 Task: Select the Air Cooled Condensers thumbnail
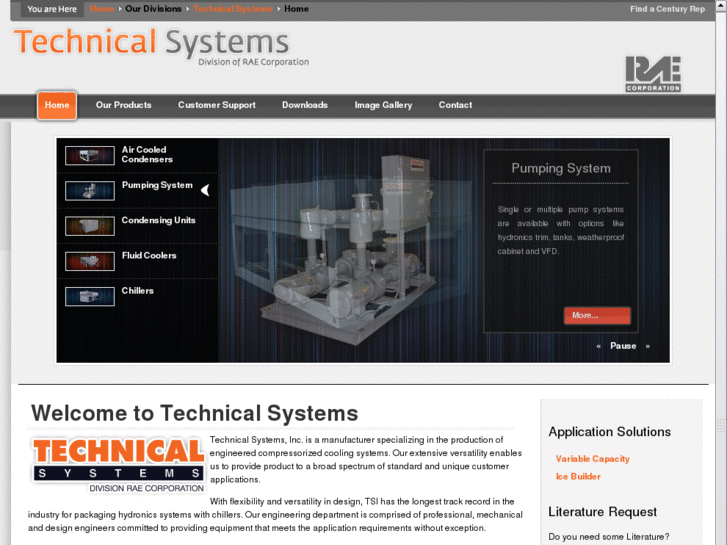point(90,155)
